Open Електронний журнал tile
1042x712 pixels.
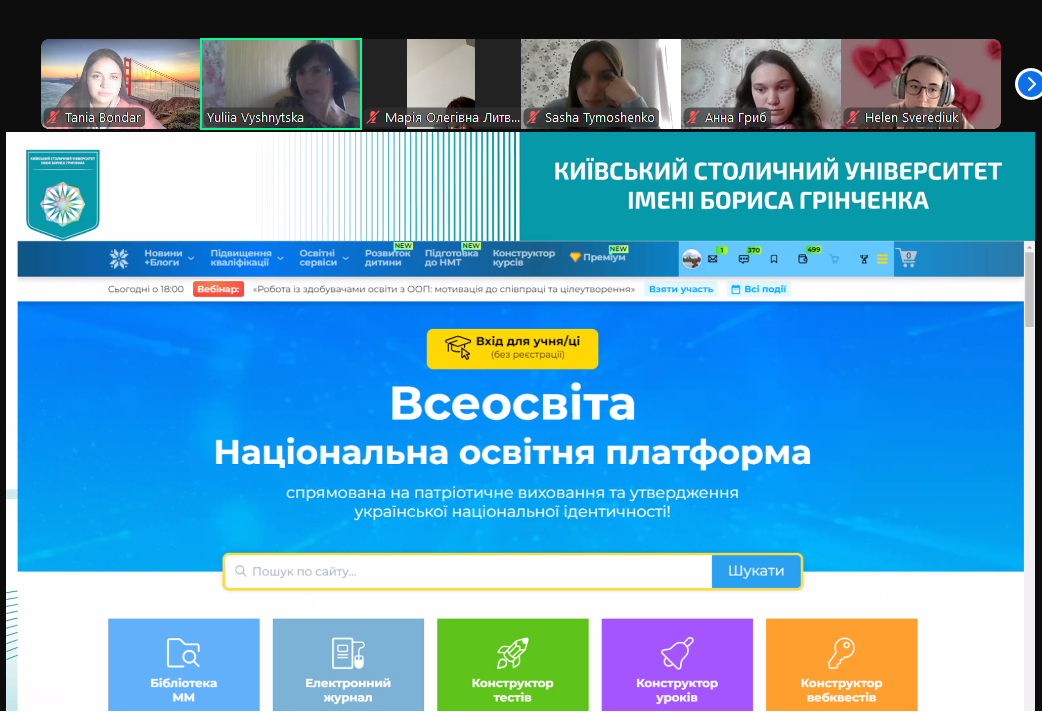(348, 664)
